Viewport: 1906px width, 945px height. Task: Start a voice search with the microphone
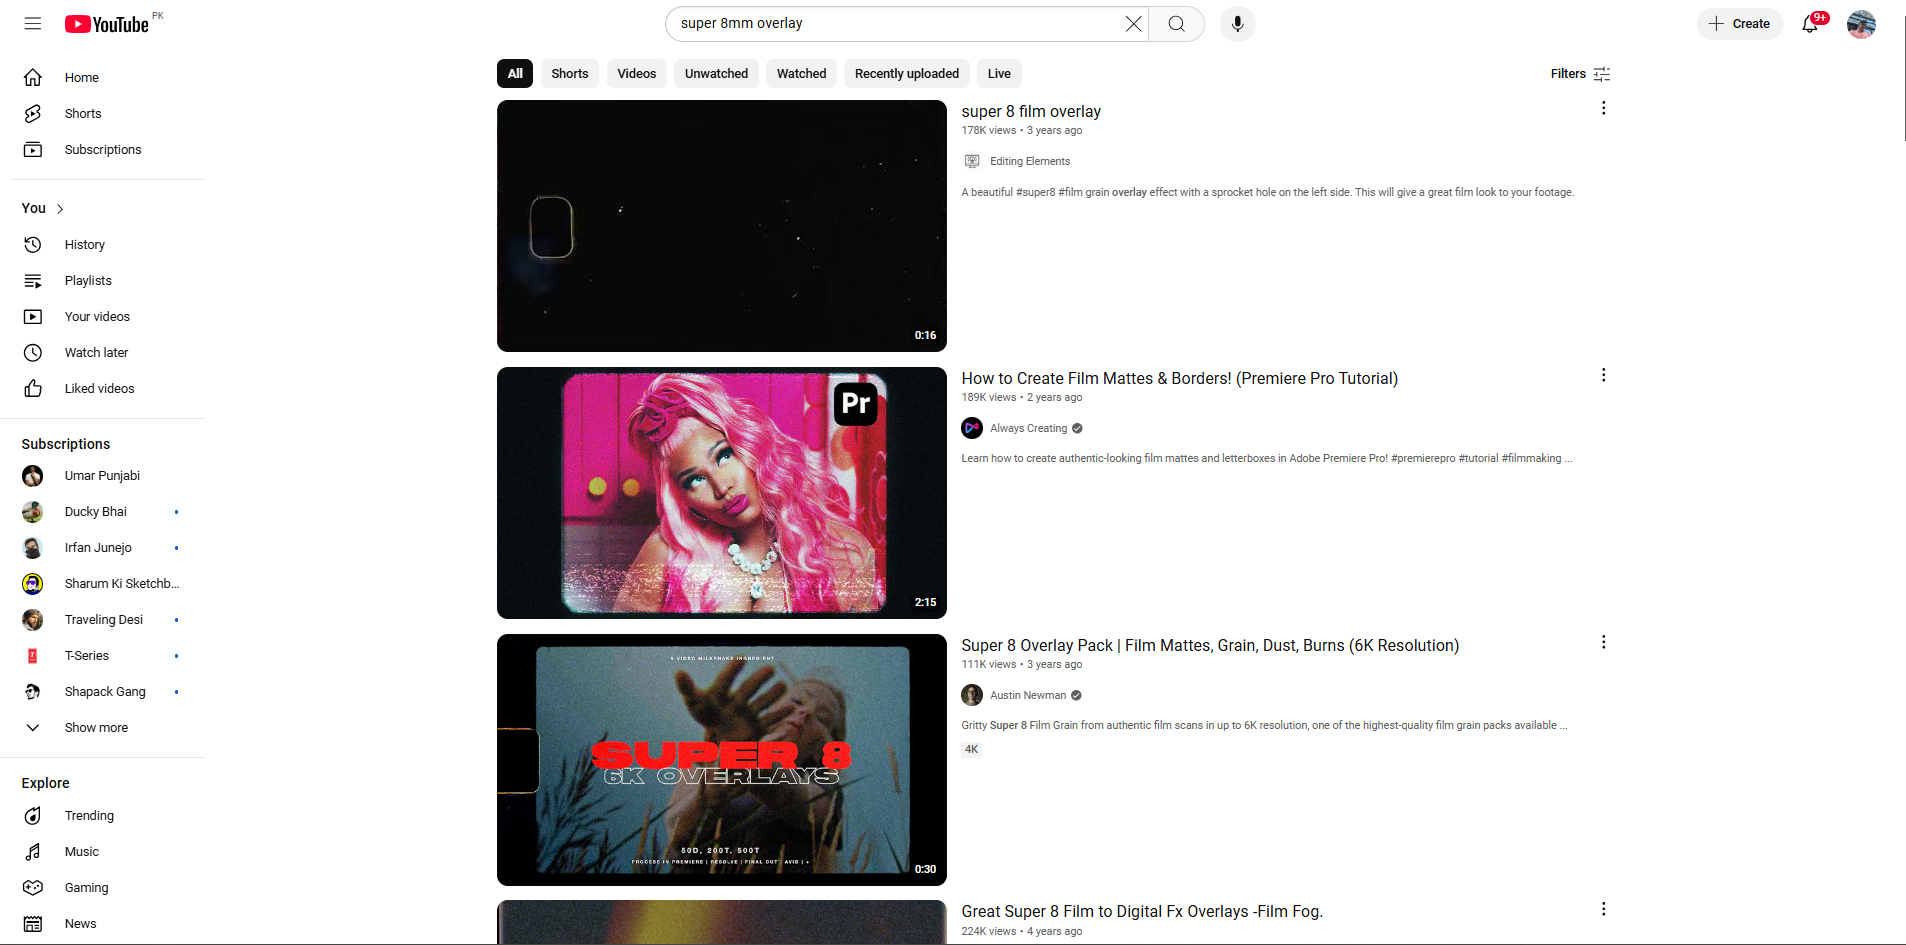click(1237, 23)
